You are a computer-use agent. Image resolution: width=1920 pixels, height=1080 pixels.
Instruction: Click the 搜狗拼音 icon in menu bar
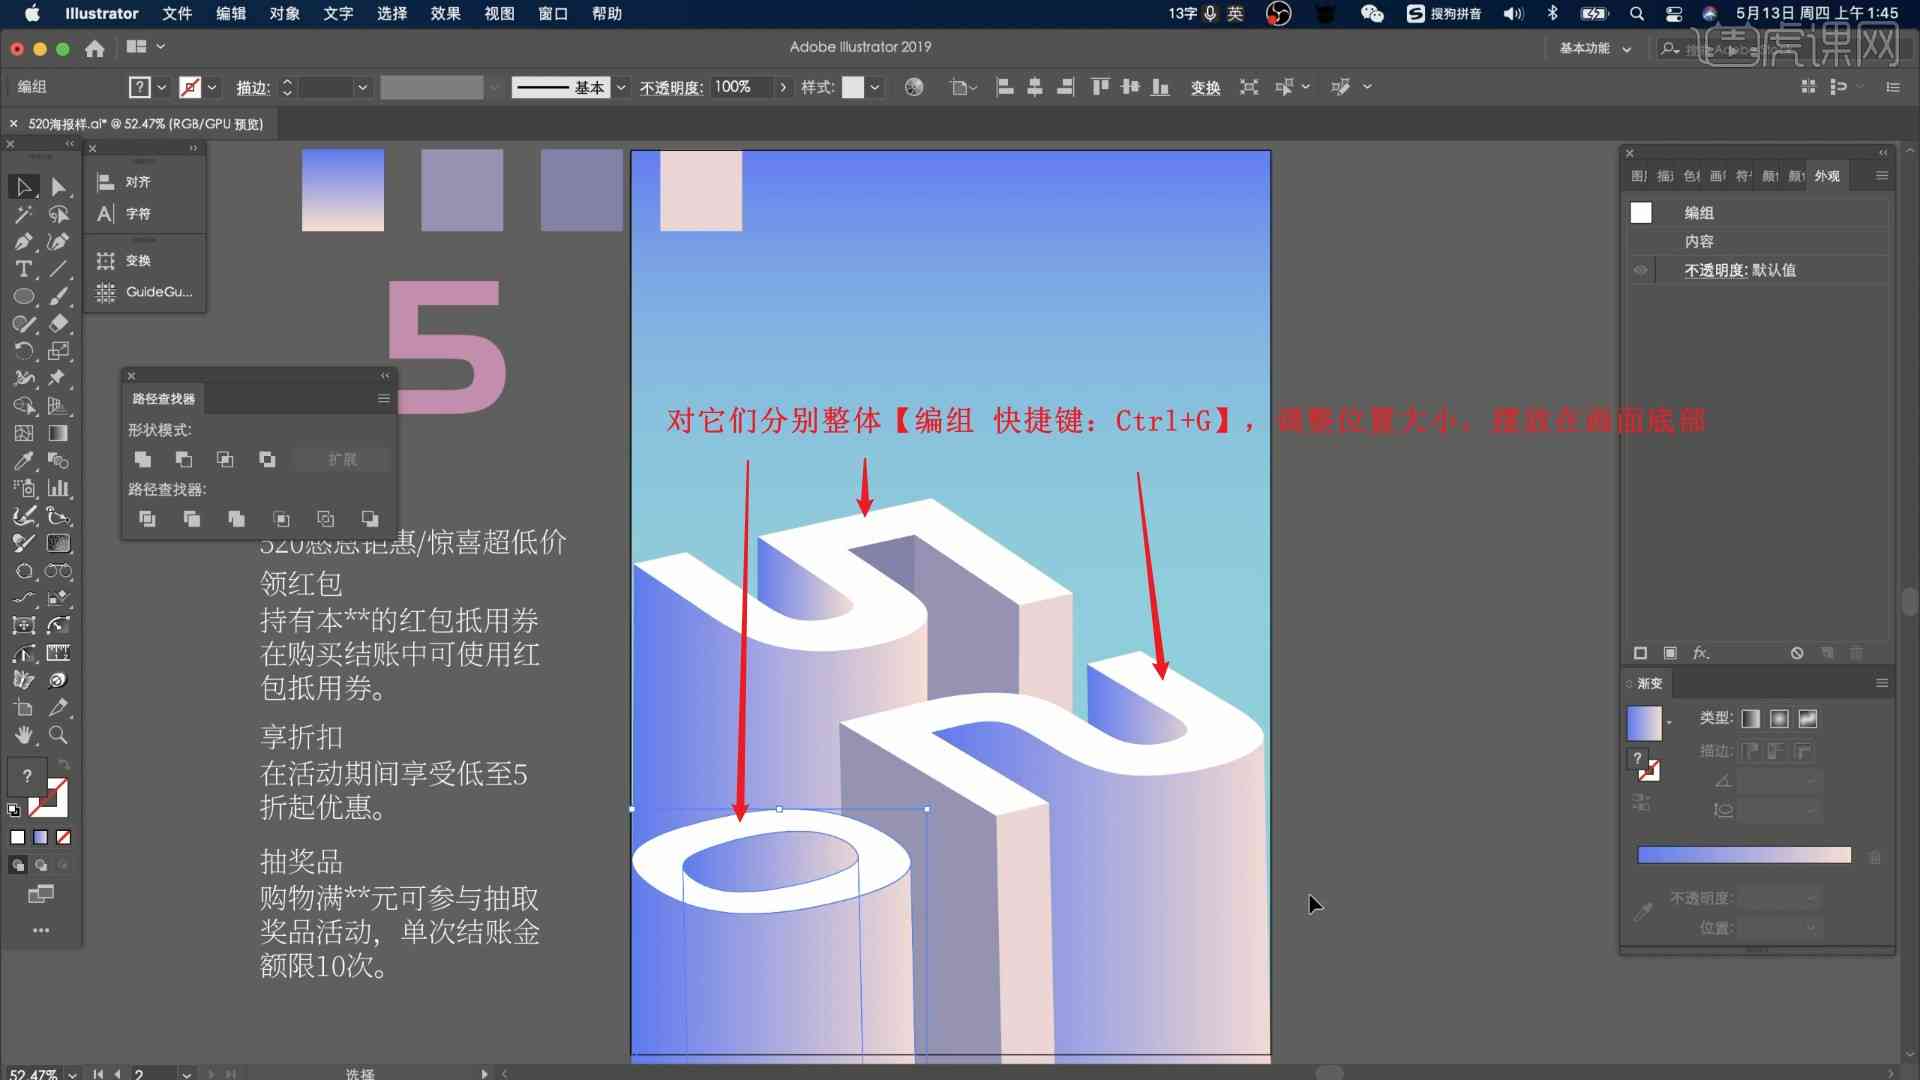point(1416,13)
